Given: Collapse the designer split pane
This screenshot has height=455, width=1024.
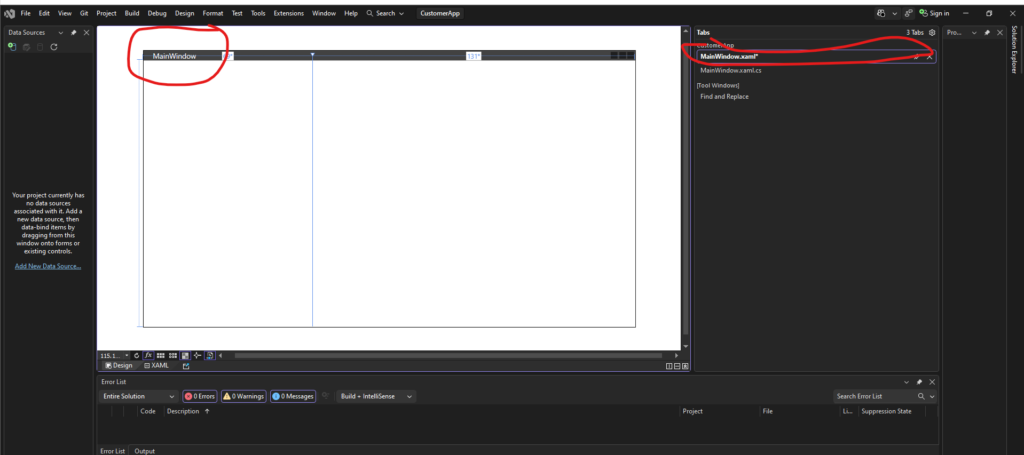Looking at the screenshot, I should point(685,366).
